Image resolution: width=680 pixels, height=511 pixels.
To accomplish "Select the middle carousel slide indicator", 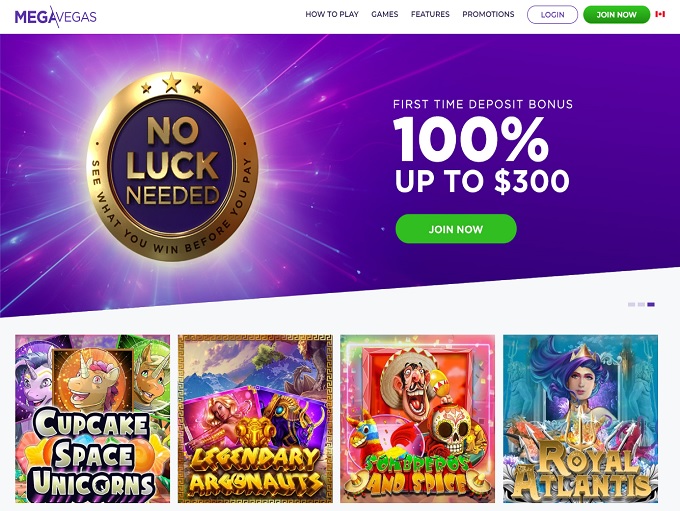I will click(x=641, y=304).
